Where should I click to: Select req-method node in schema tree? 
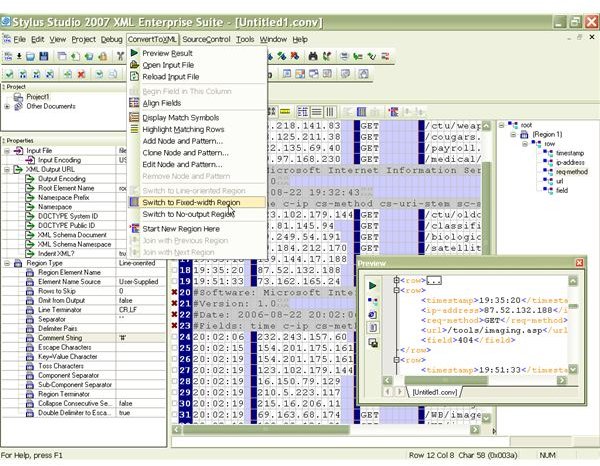572,172
